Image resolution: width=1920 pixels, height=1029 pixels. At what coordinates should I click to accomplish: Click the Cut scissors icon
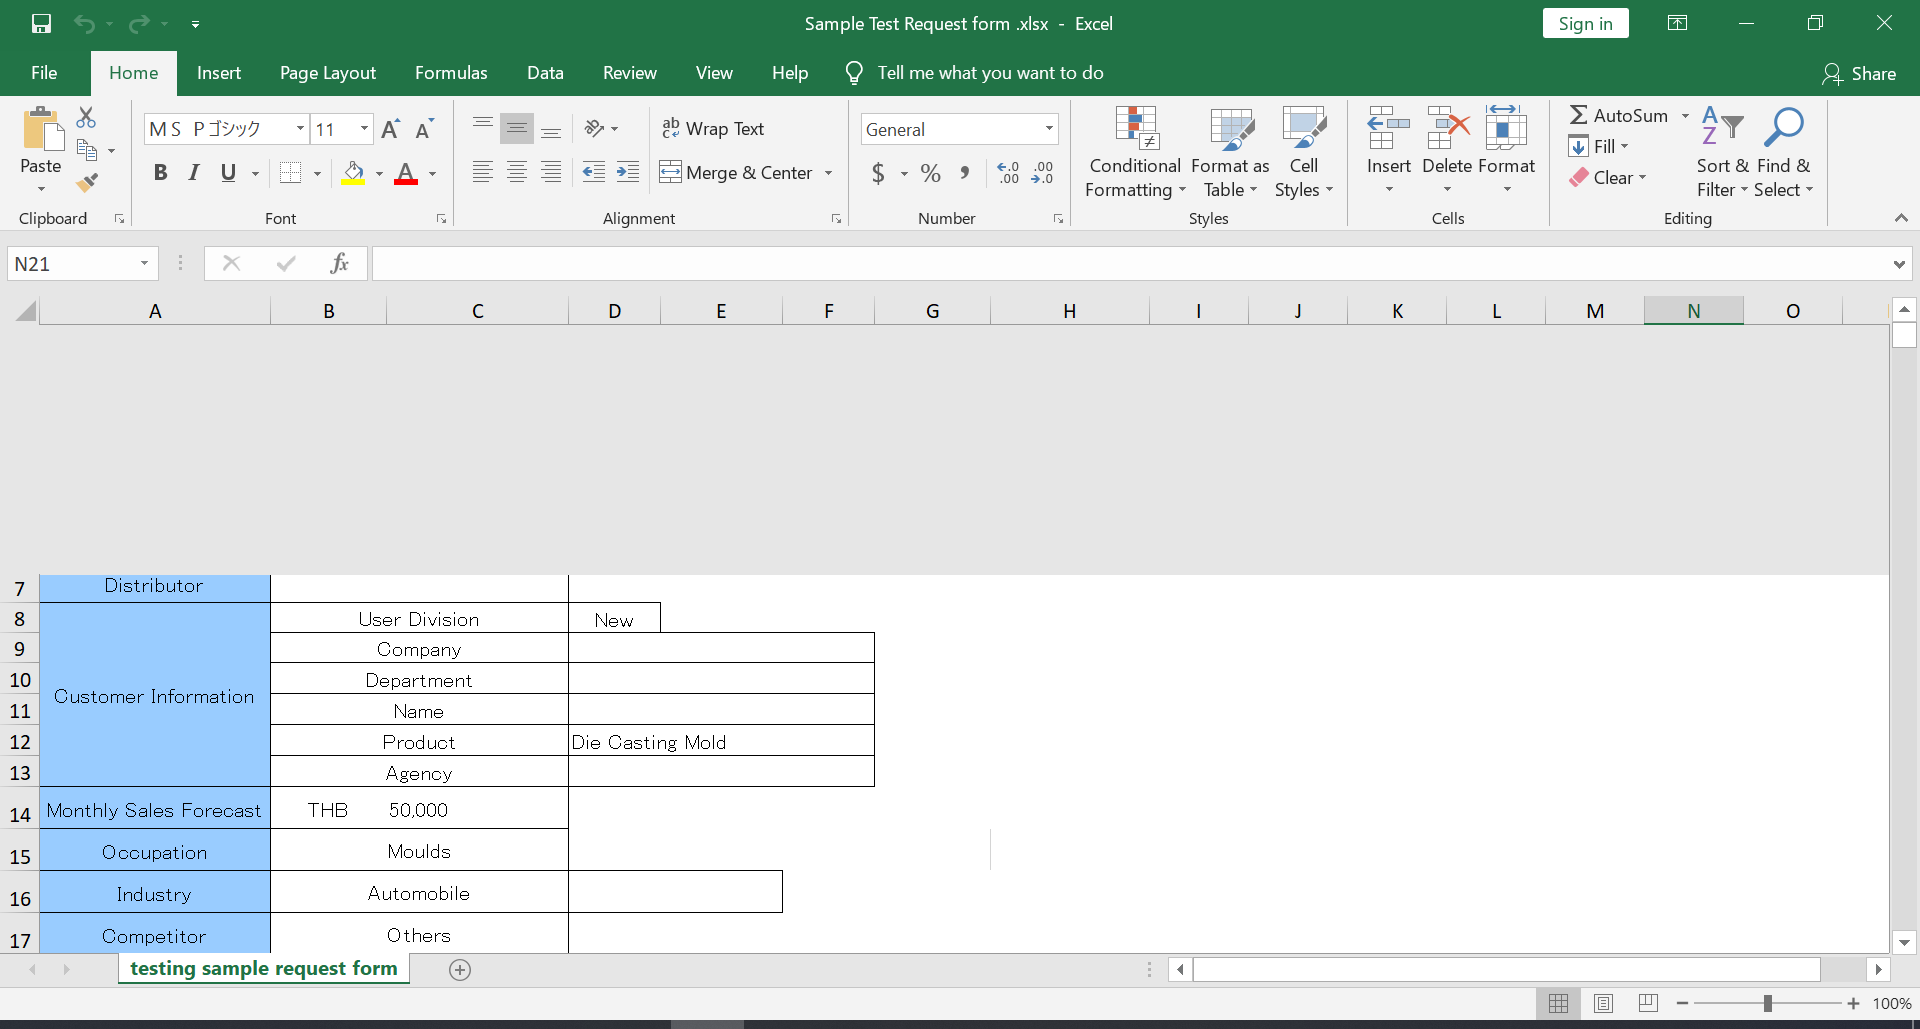87,118
